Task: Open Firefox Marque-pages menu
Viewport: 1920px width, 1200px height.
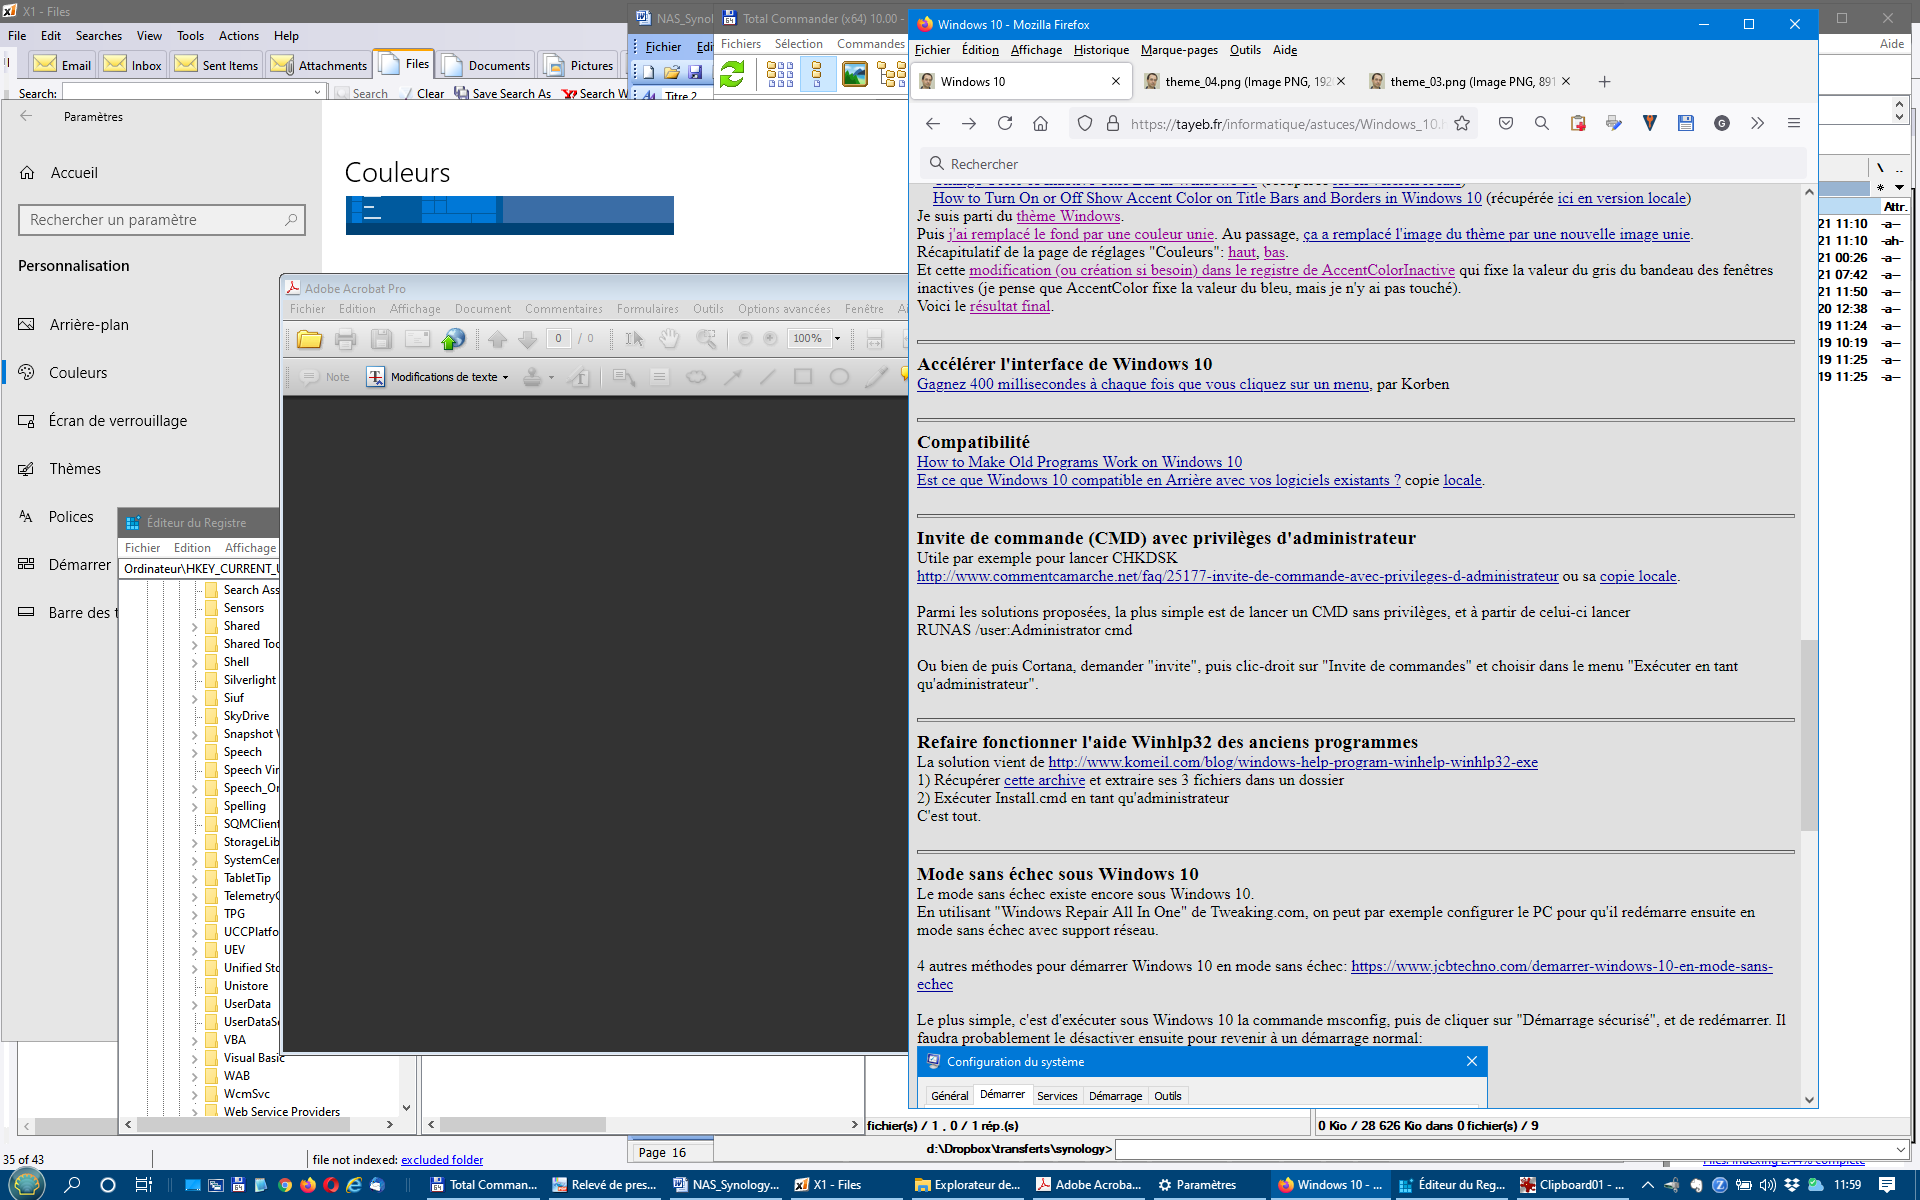Action: (1179, 50)
